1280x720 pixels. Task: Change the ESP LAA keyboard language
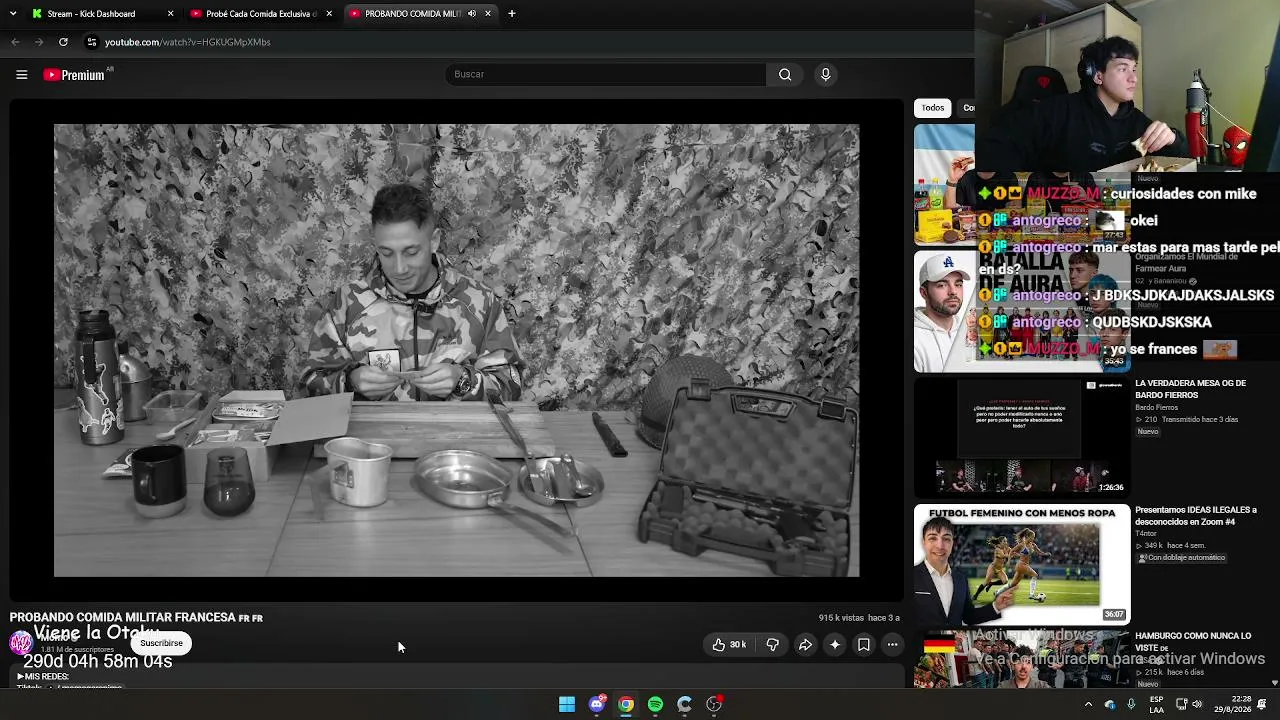click(1156, 704)
